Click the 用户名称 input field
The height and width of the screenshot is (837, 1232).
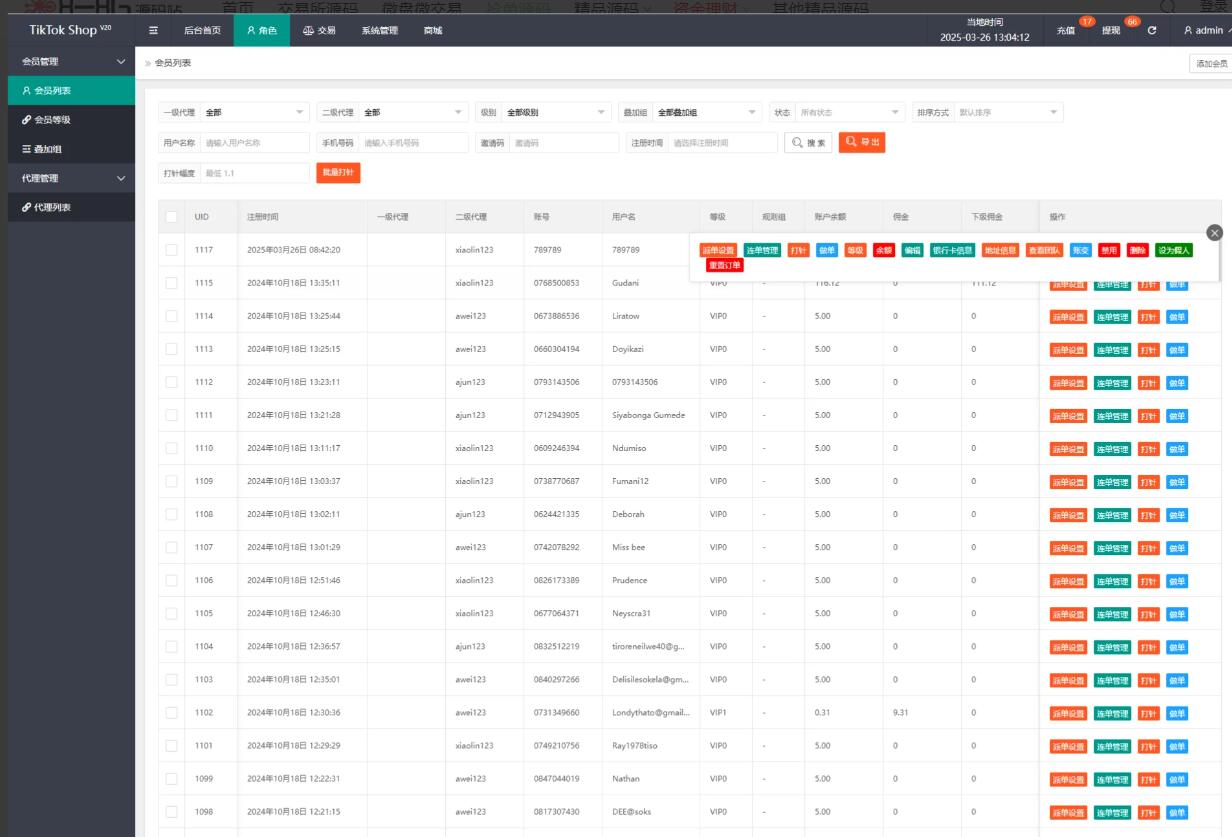click(254, 143)
